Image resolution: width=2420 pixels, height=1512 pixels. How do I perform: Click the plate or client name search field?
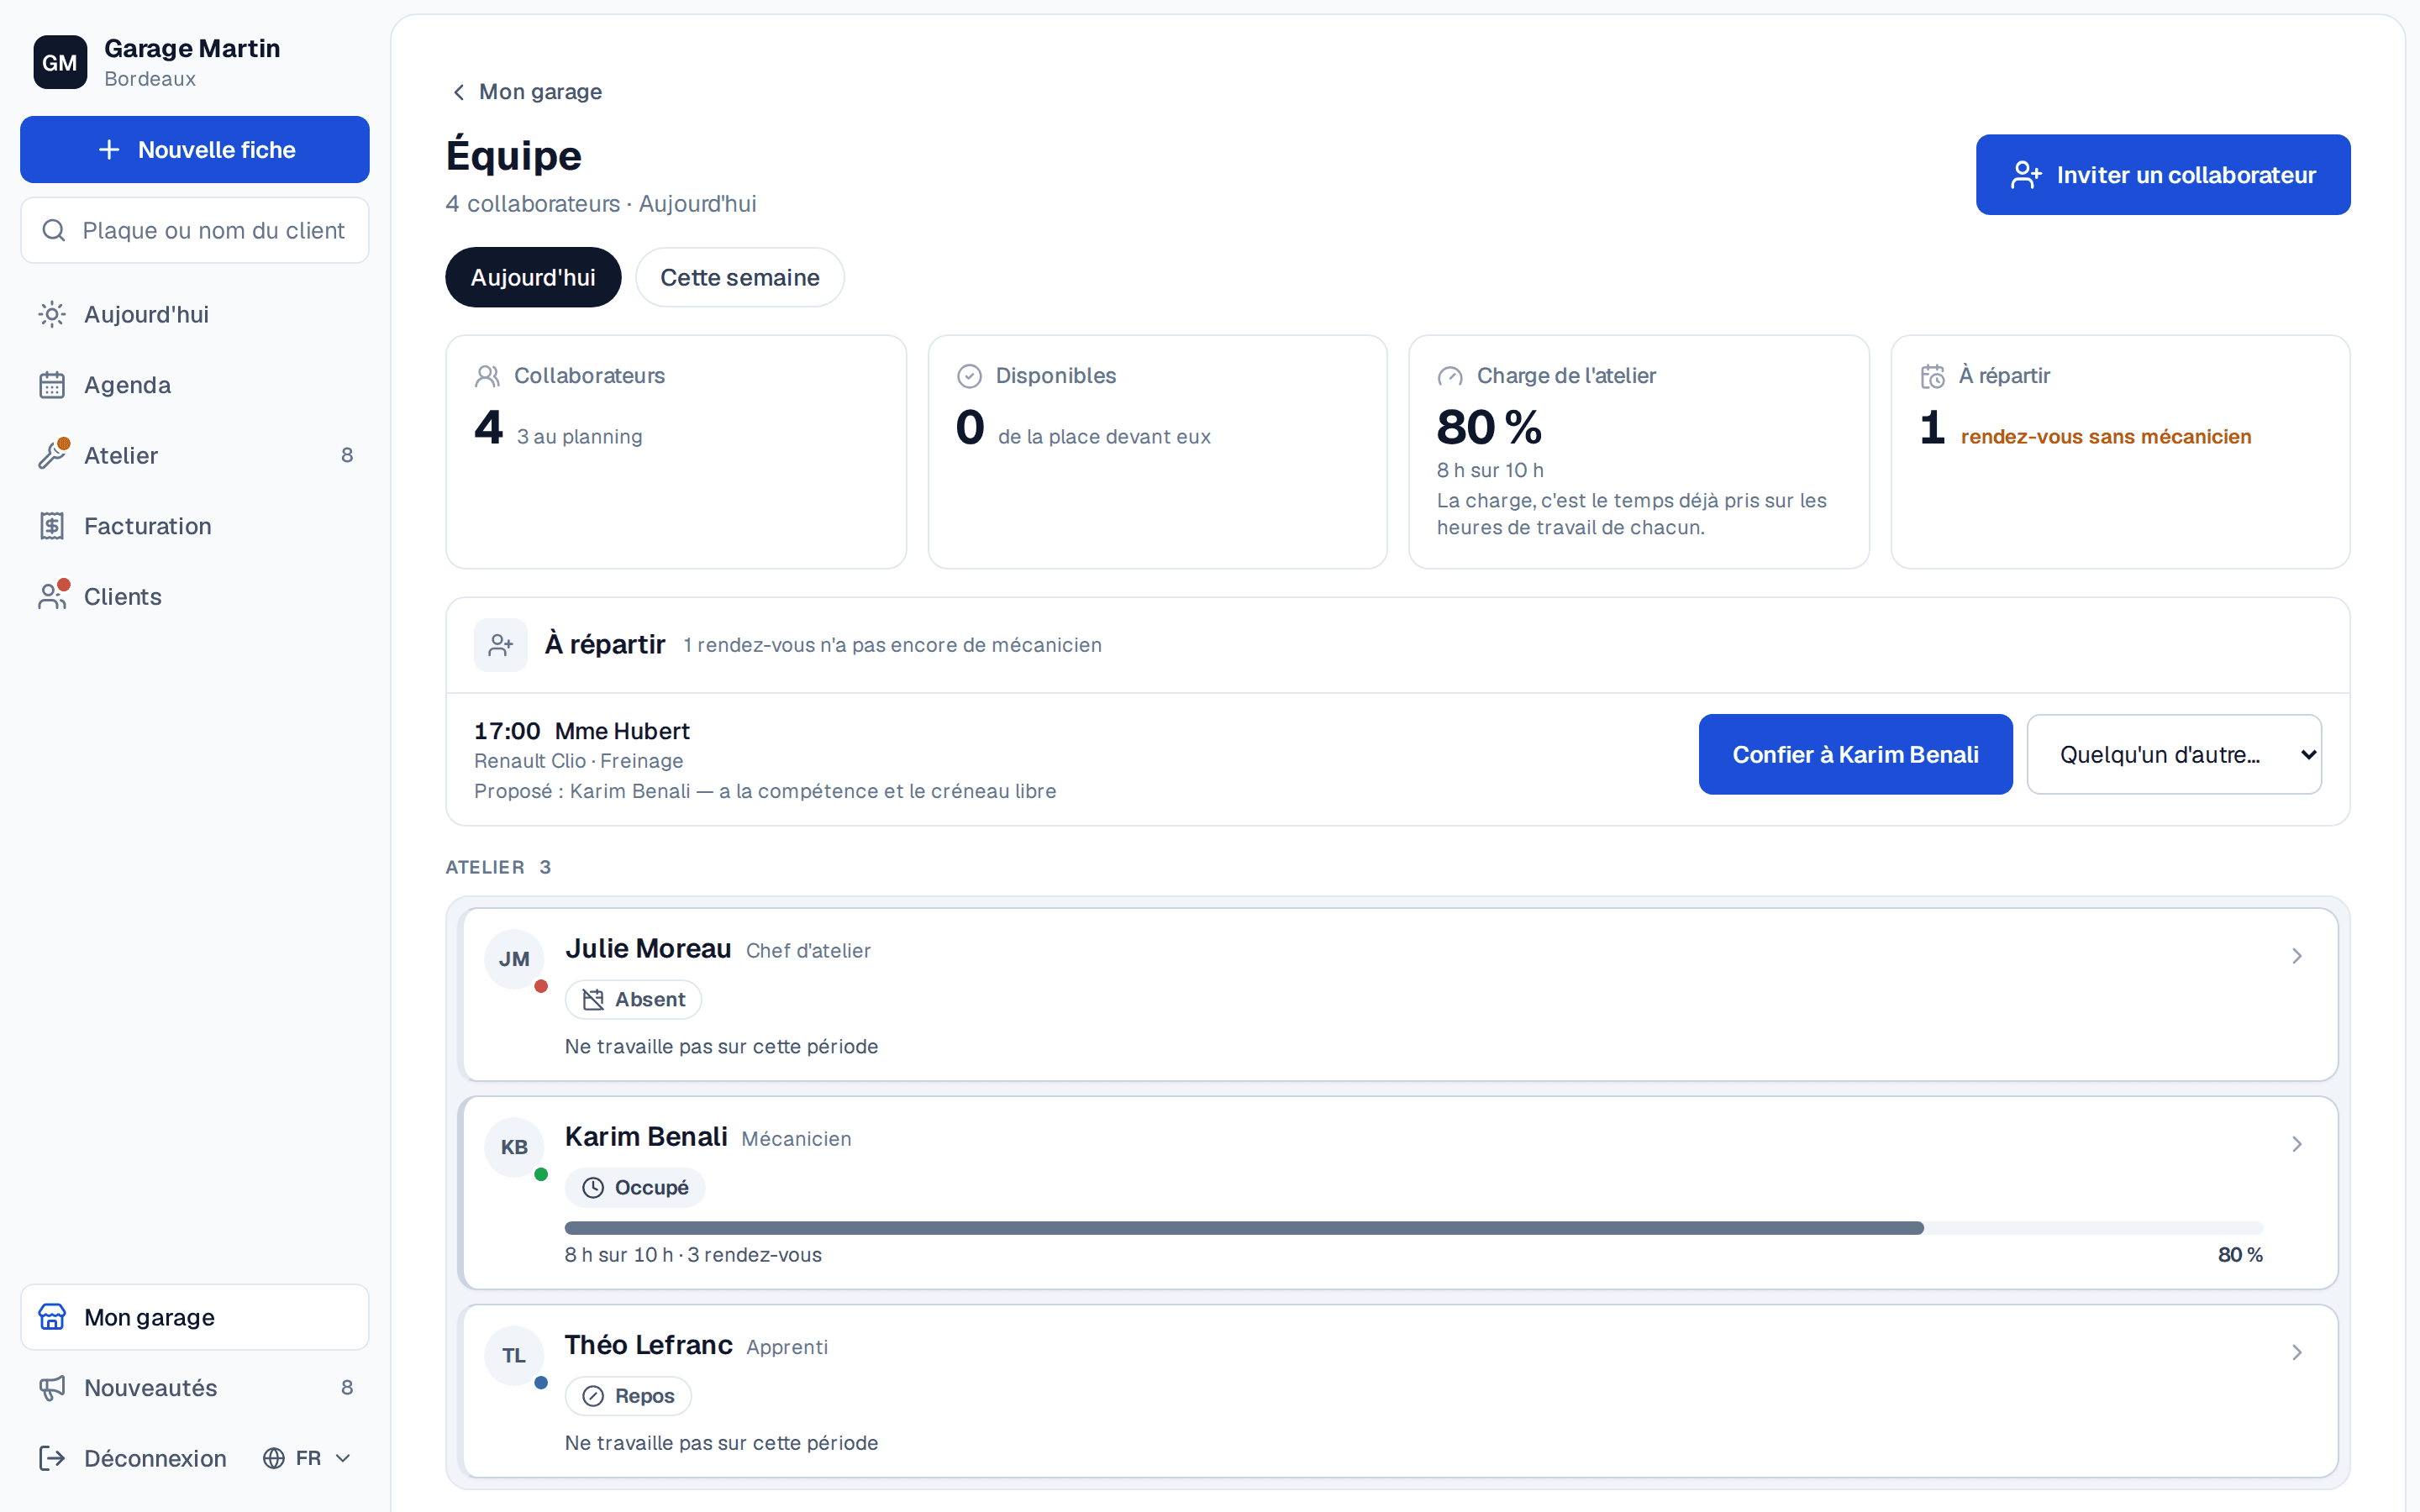click(x=195, y=230)
